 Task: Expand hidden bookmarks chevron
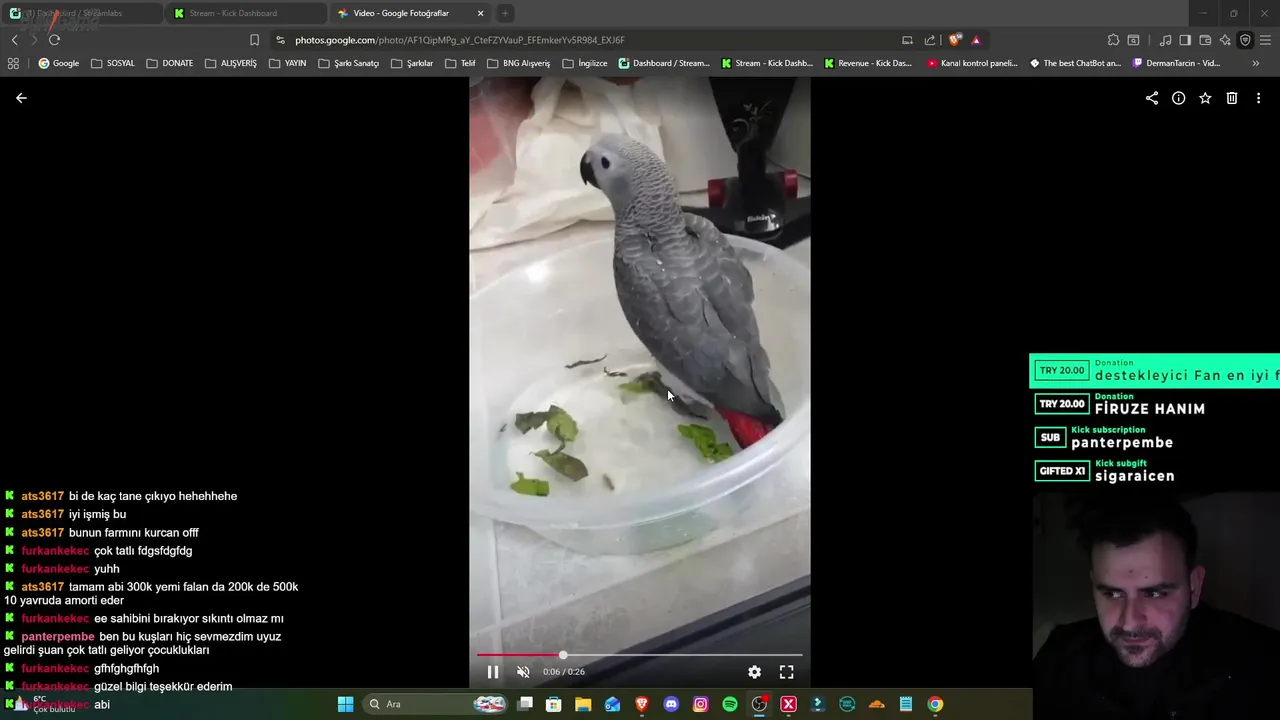pyautogui.click(x=1256, y=63)
